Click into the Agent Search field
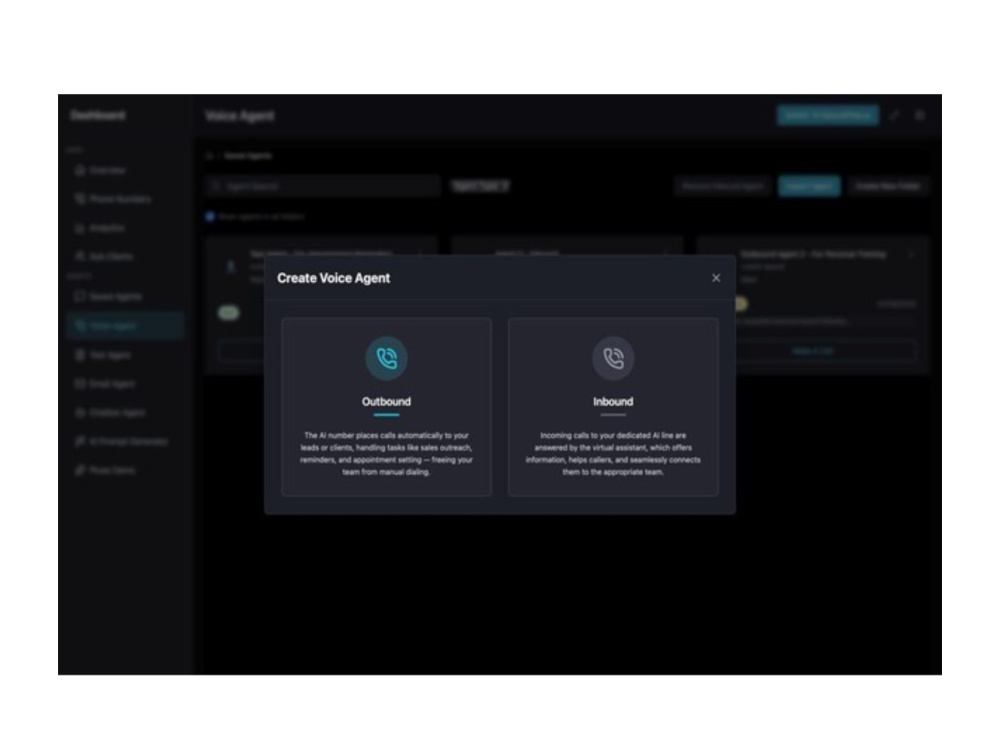Viewport: 1000px width, 750px height. point(323,186)
